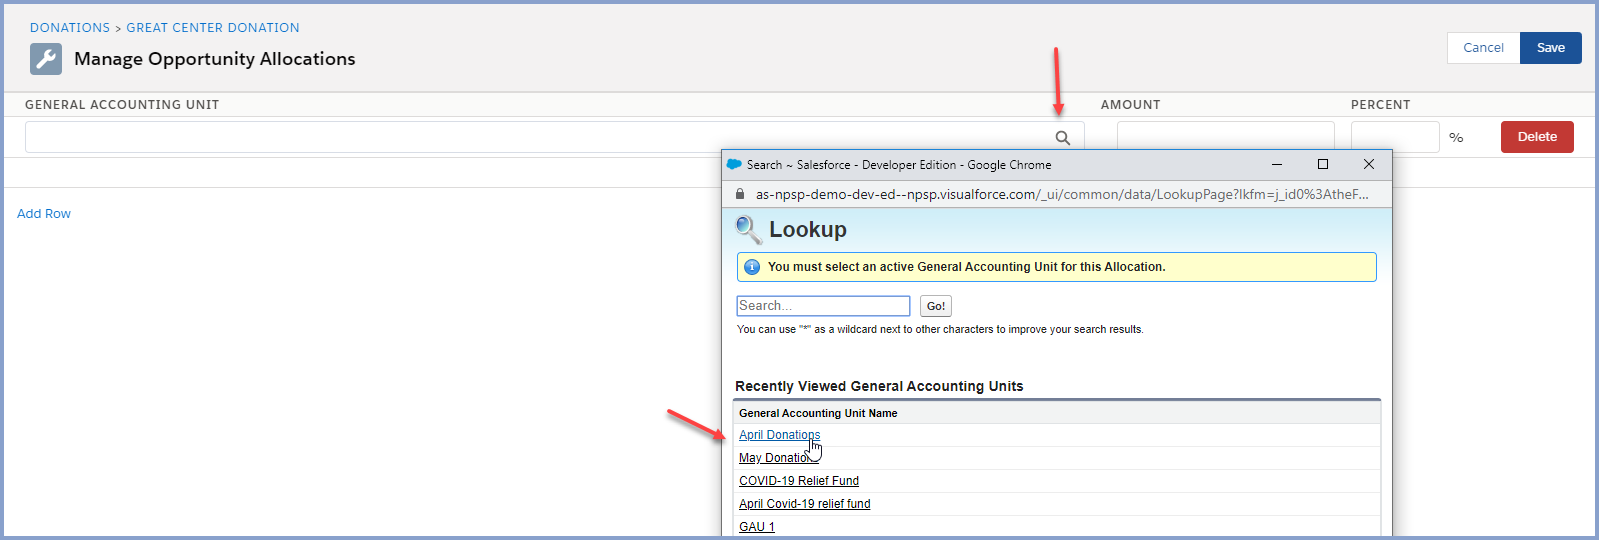Minimize the Search popup window
The width and height of the screenshot is (1599, 540).
pyautogui.click(x=1277, y=164)
